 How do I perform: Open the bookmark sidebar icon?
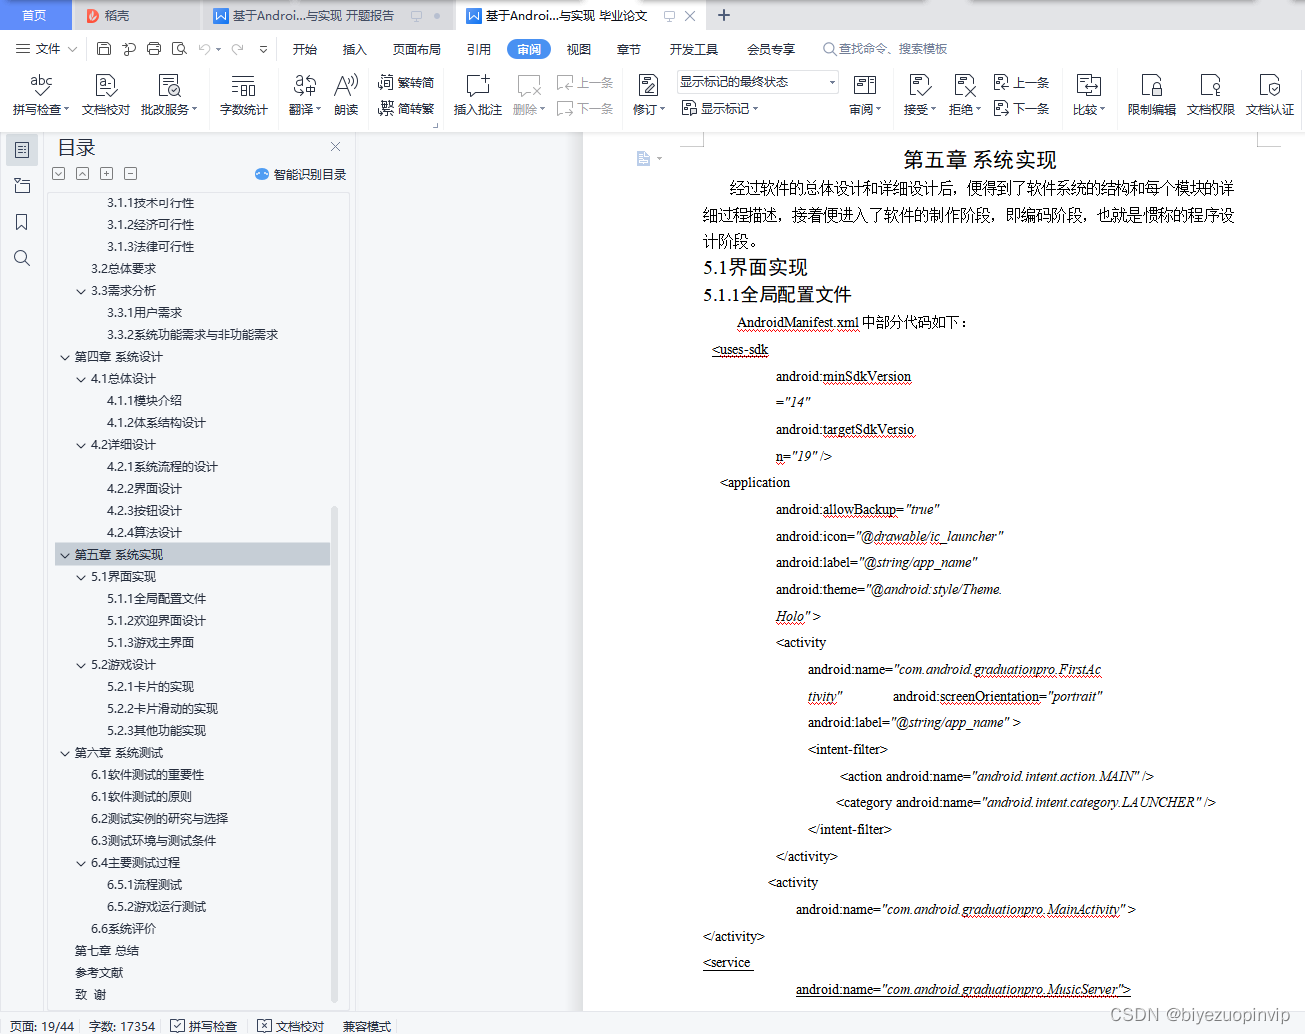(22, 222)
